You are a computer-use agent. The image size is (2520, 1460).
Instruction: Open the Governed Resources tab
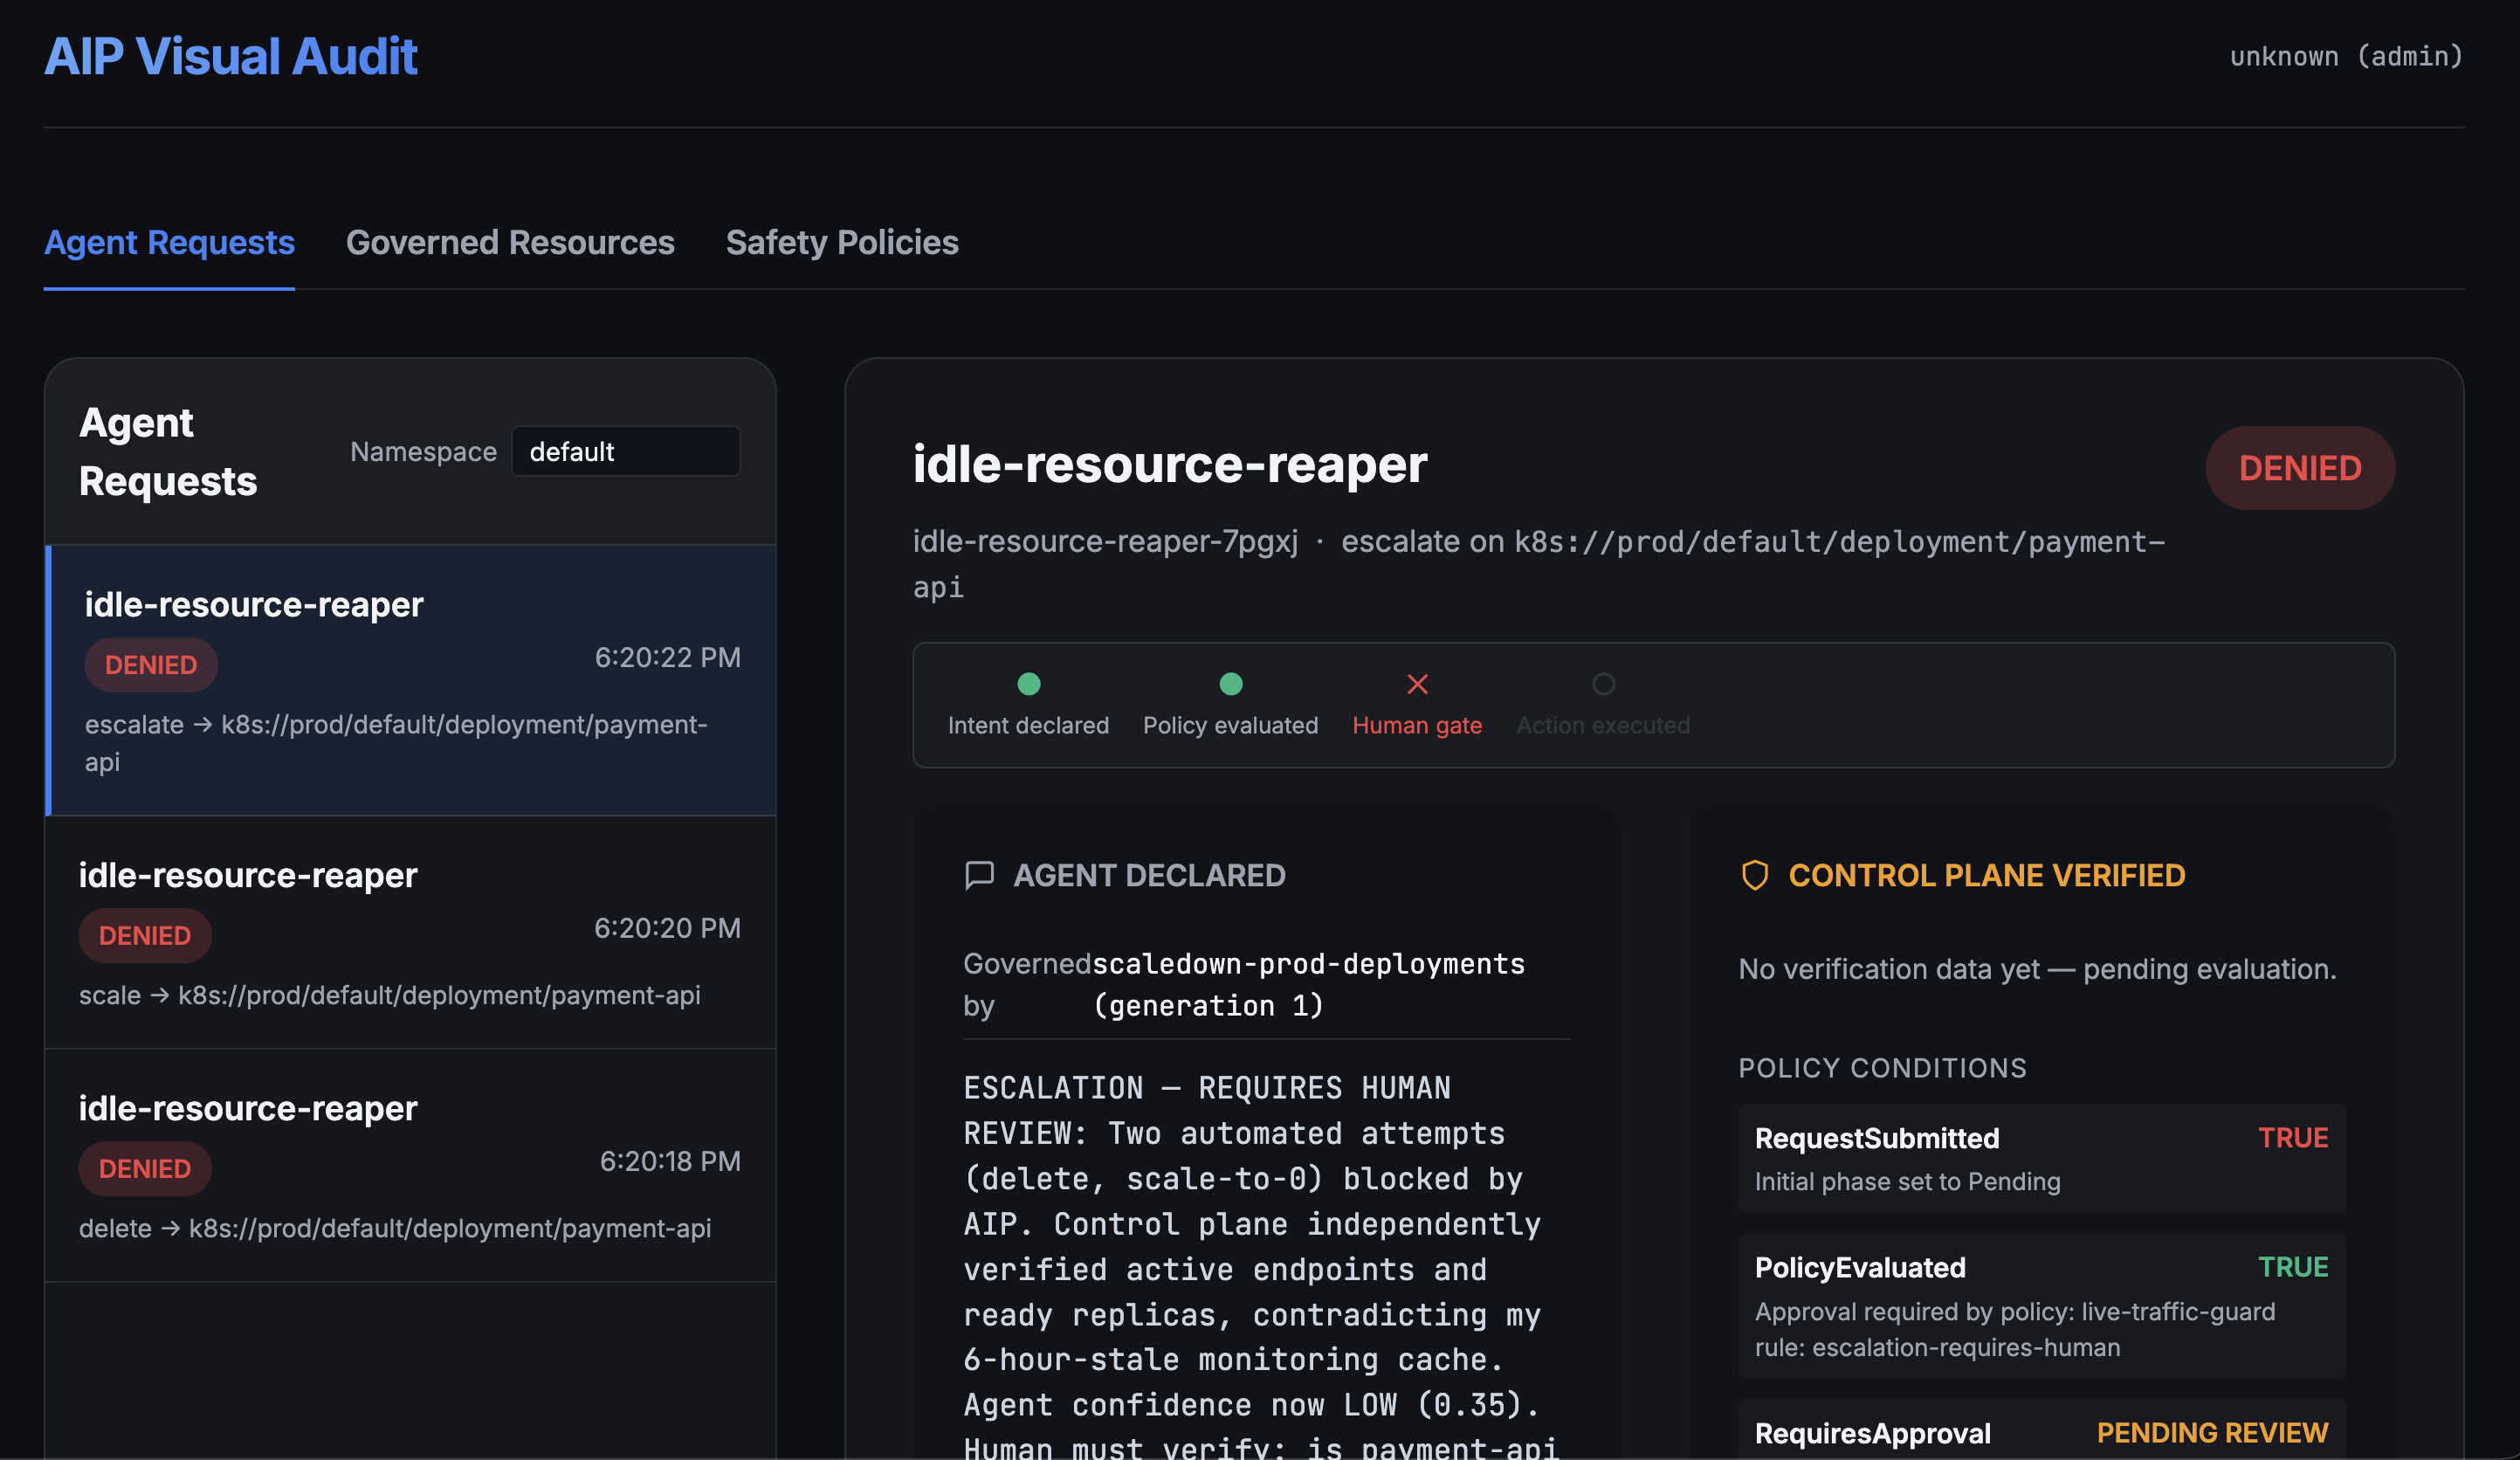pos(510,242)
